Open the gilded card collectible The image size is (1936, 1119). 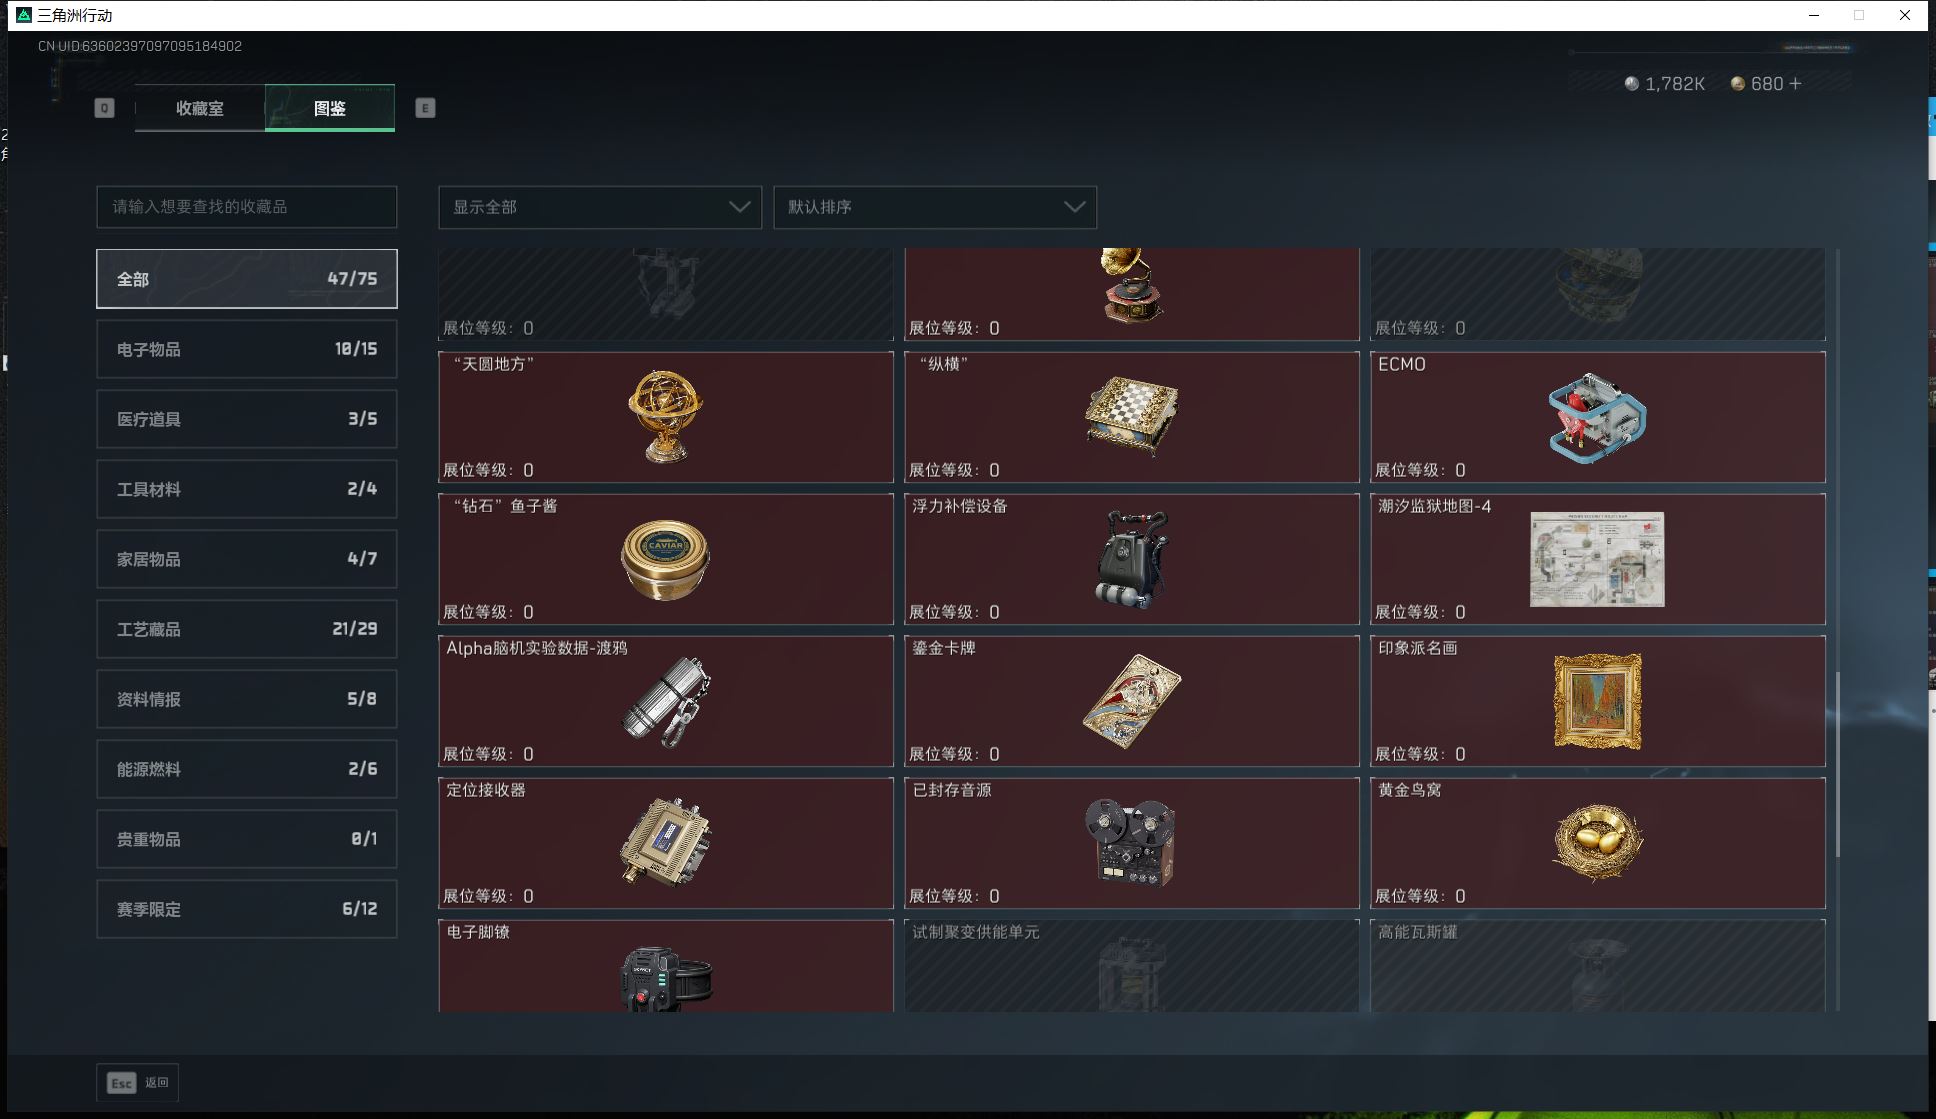coord(1131,701)
